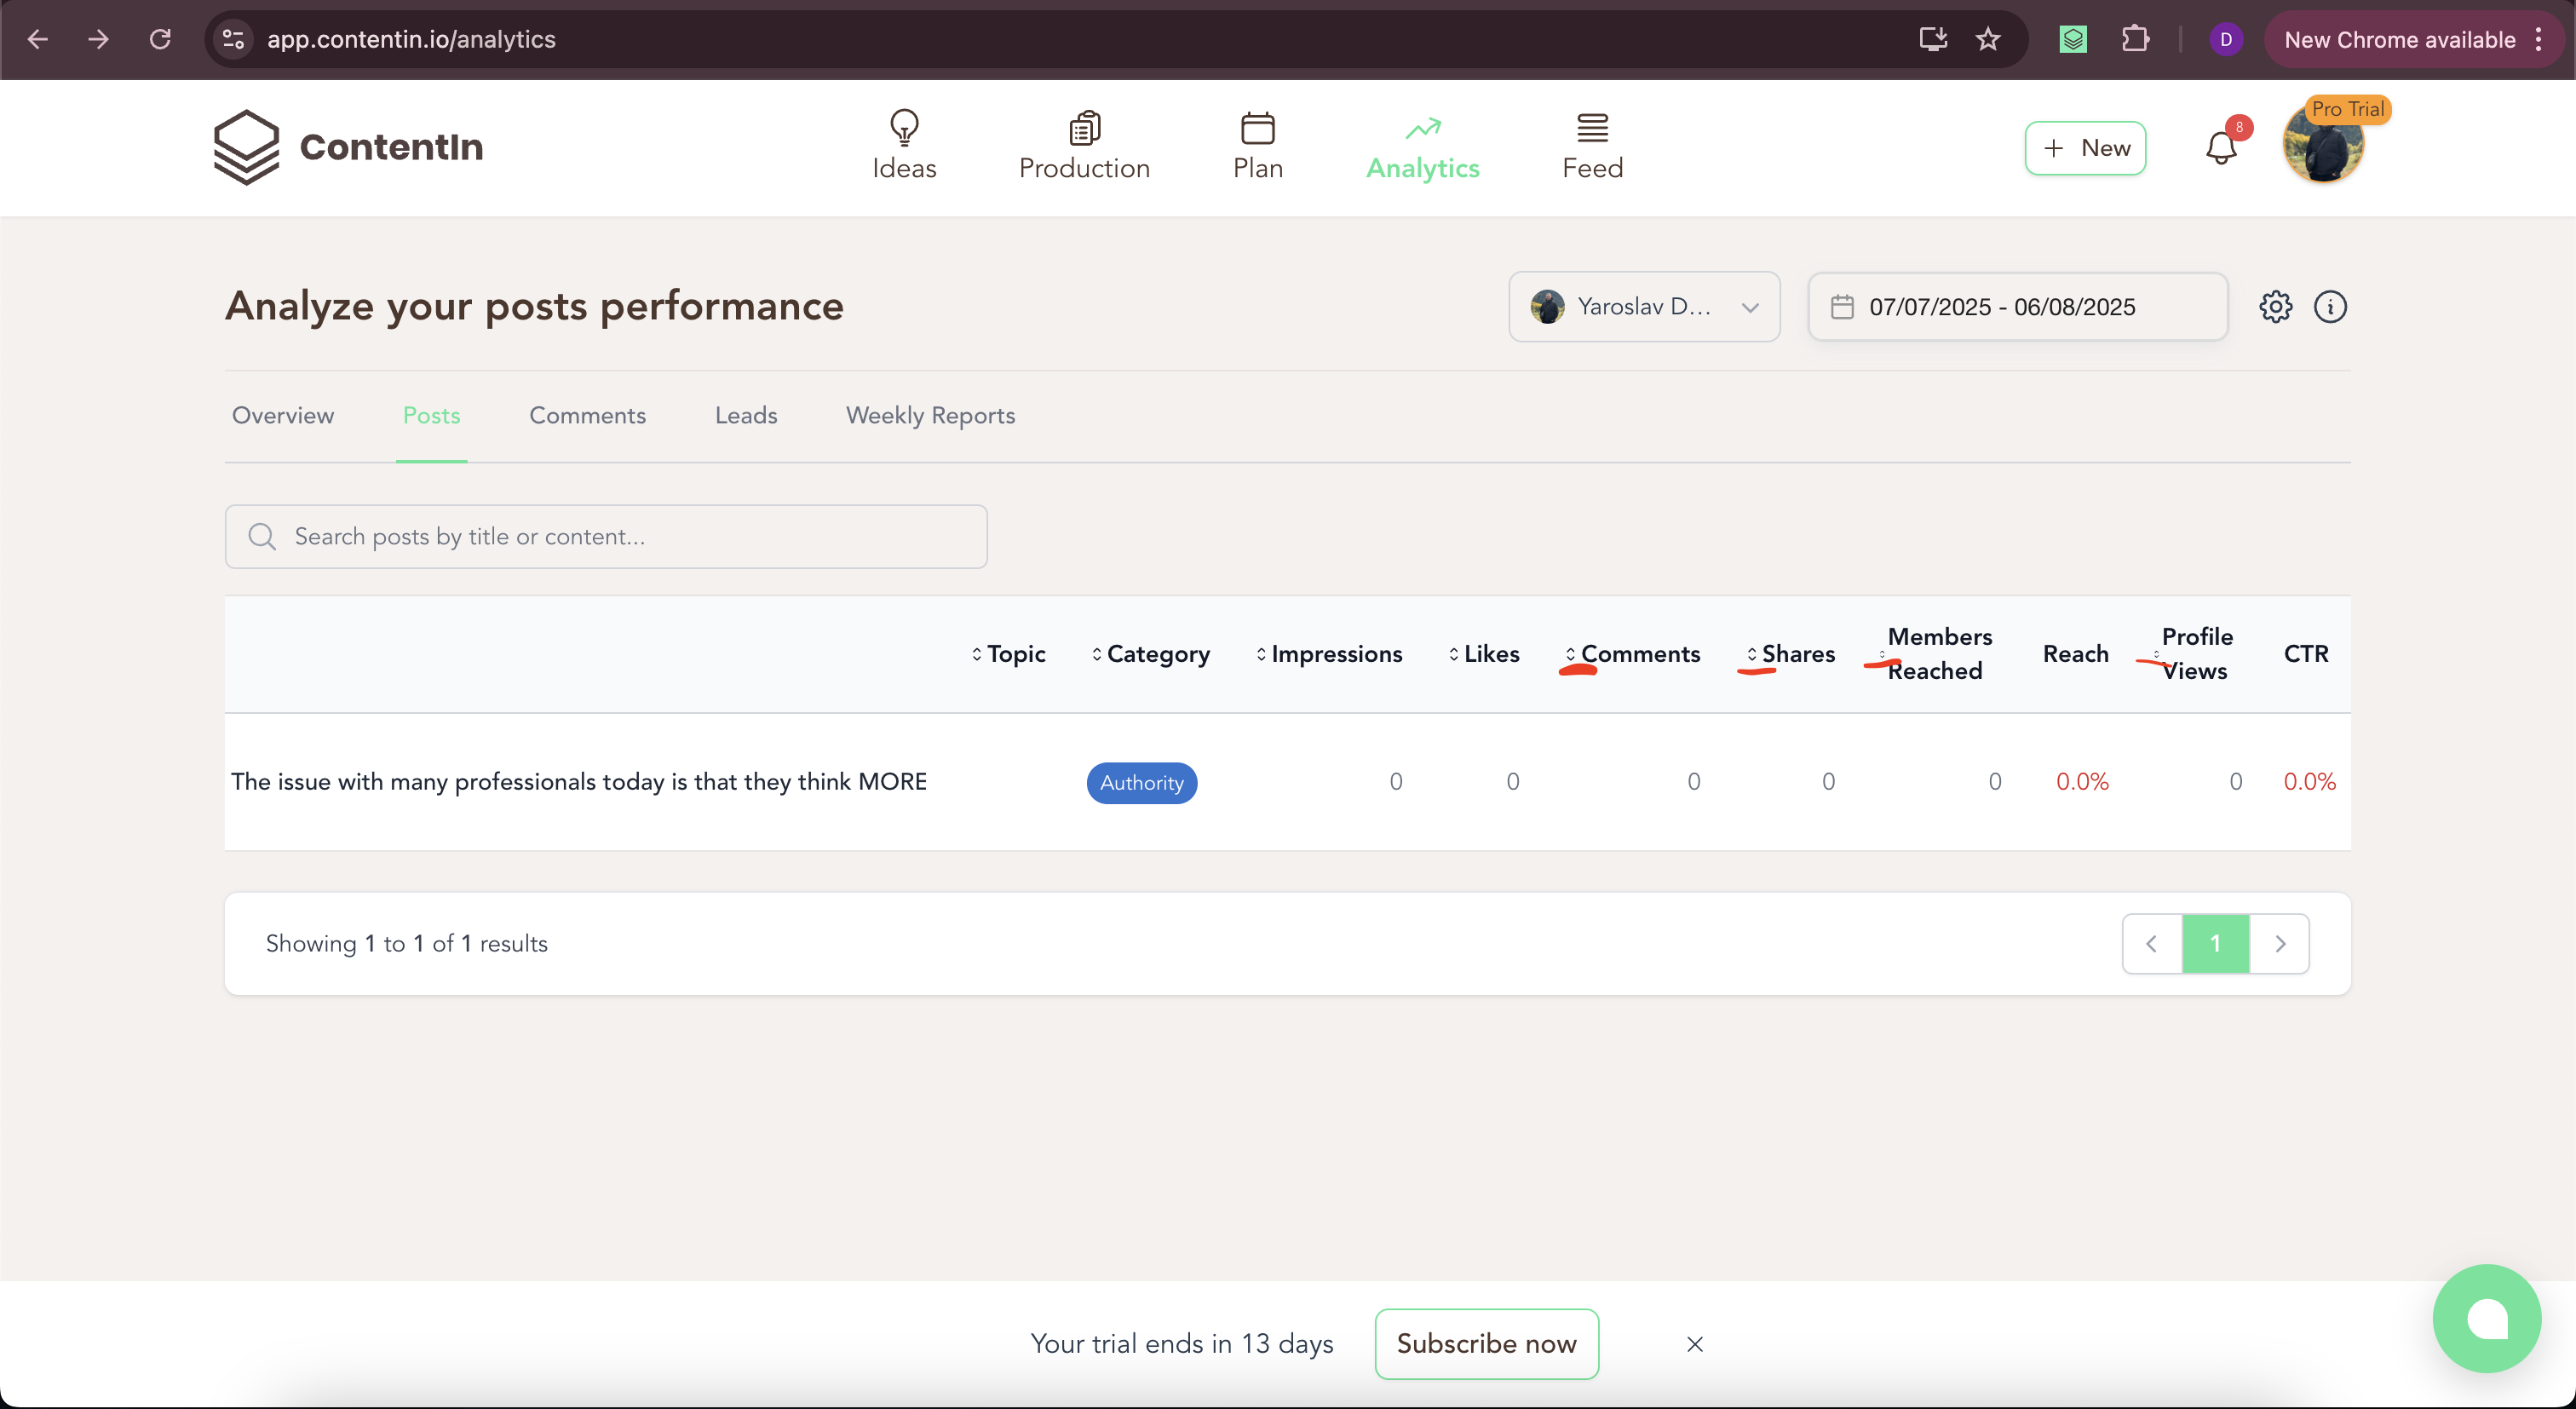Install app icon in address bar
The height and width of the screenshot is (1409, 2576).
(x=1933, y=39)
